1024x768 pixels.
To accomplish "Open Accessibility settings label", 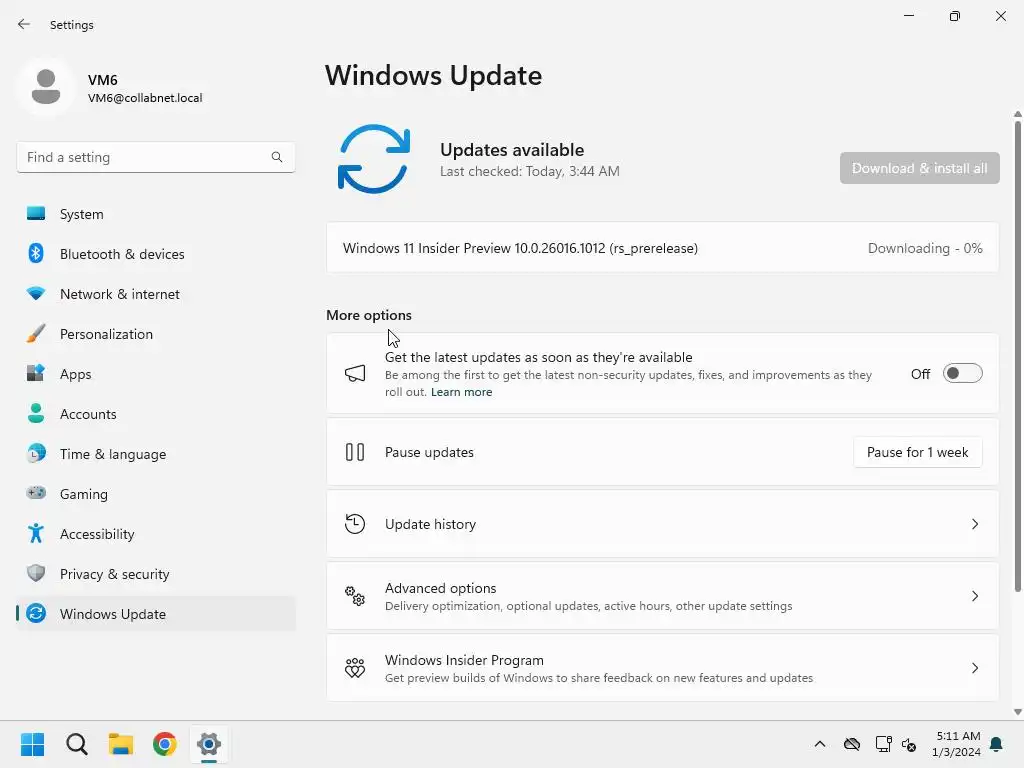I will [x=97, y=534].
